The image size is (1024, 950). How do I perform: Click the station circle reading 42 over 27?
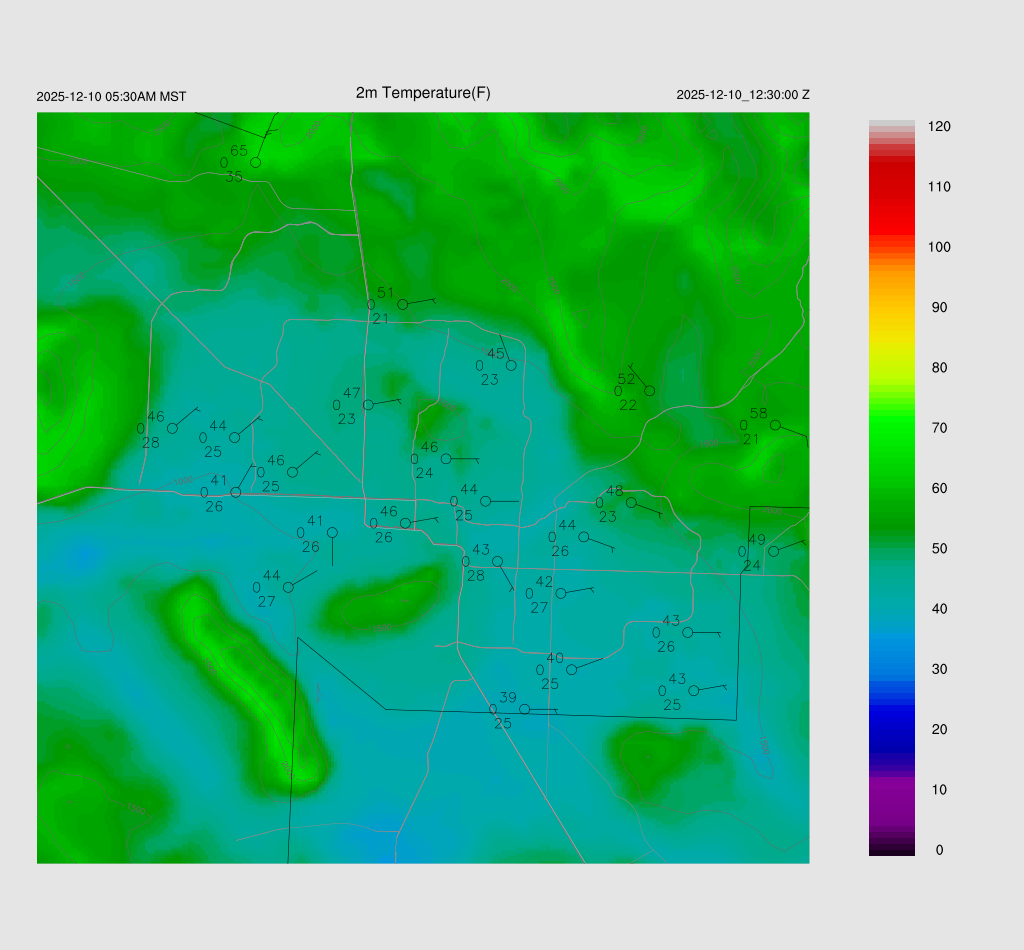(x=560, y=593)
